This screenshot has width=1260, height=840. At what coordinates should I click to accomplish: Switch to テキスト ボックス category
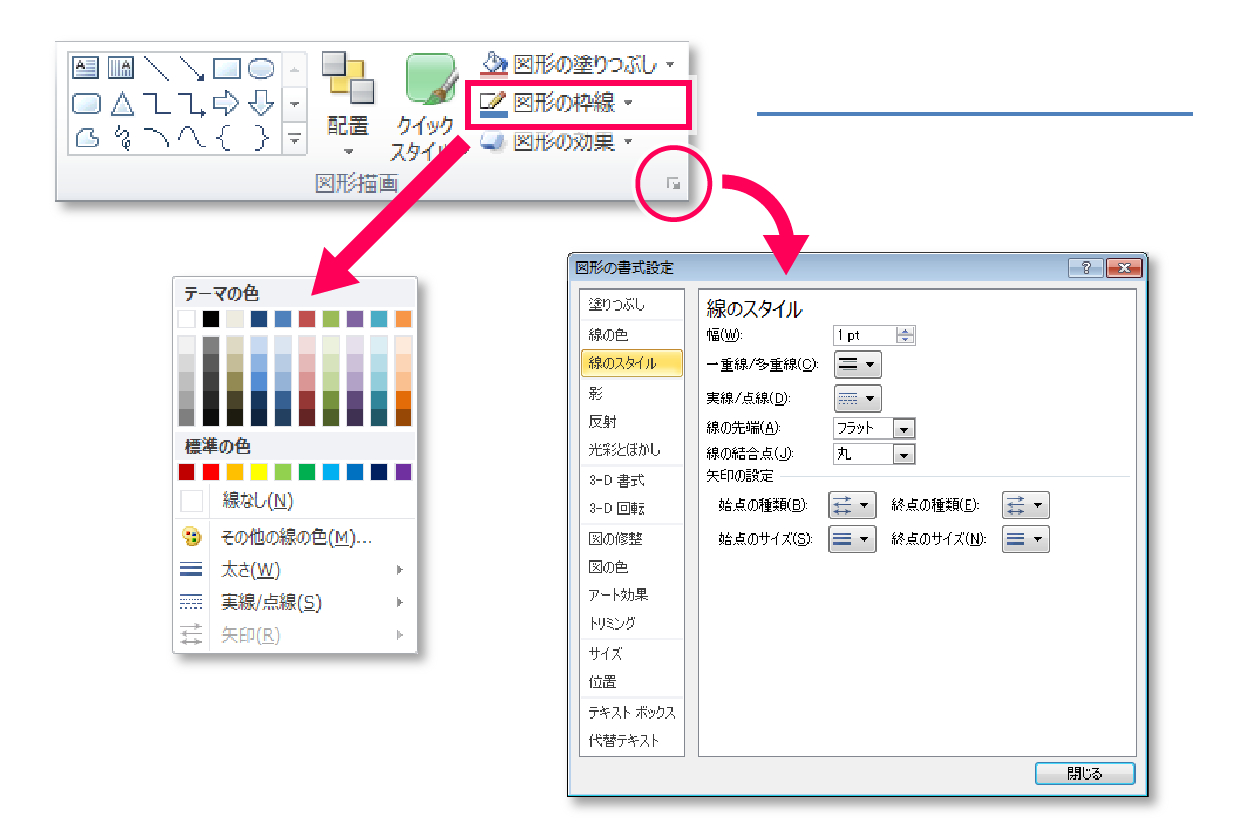631,713
